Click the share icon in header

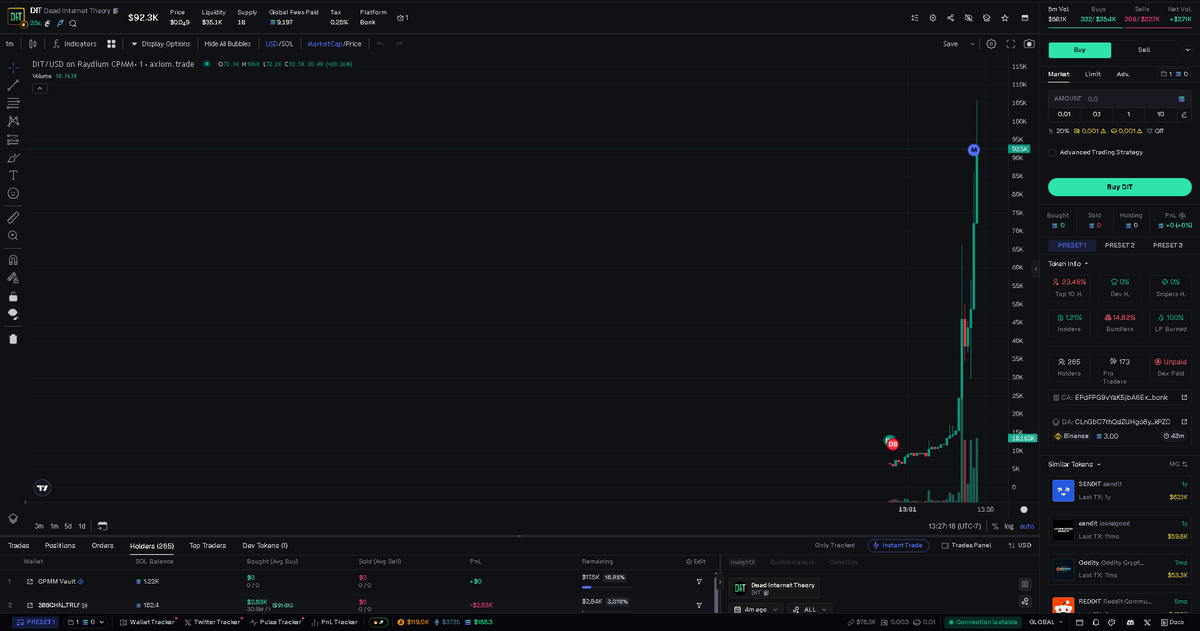coord(950,18)
